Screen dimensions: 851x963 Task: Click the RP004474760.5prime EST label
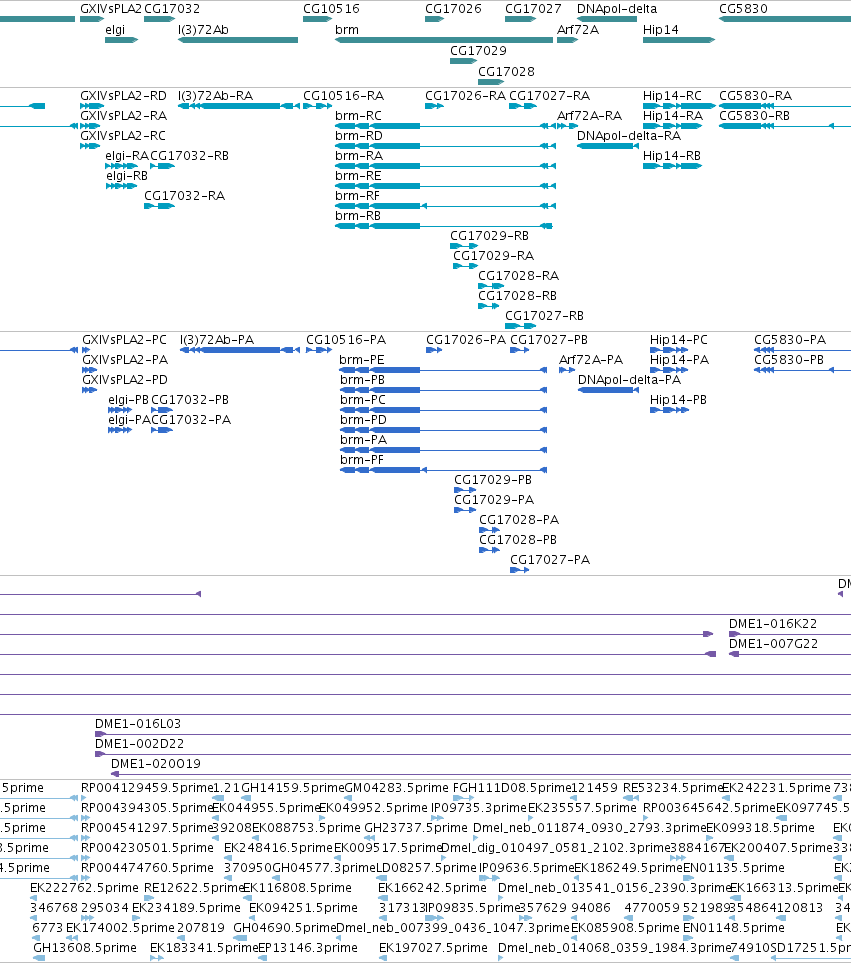coord(147,868)
